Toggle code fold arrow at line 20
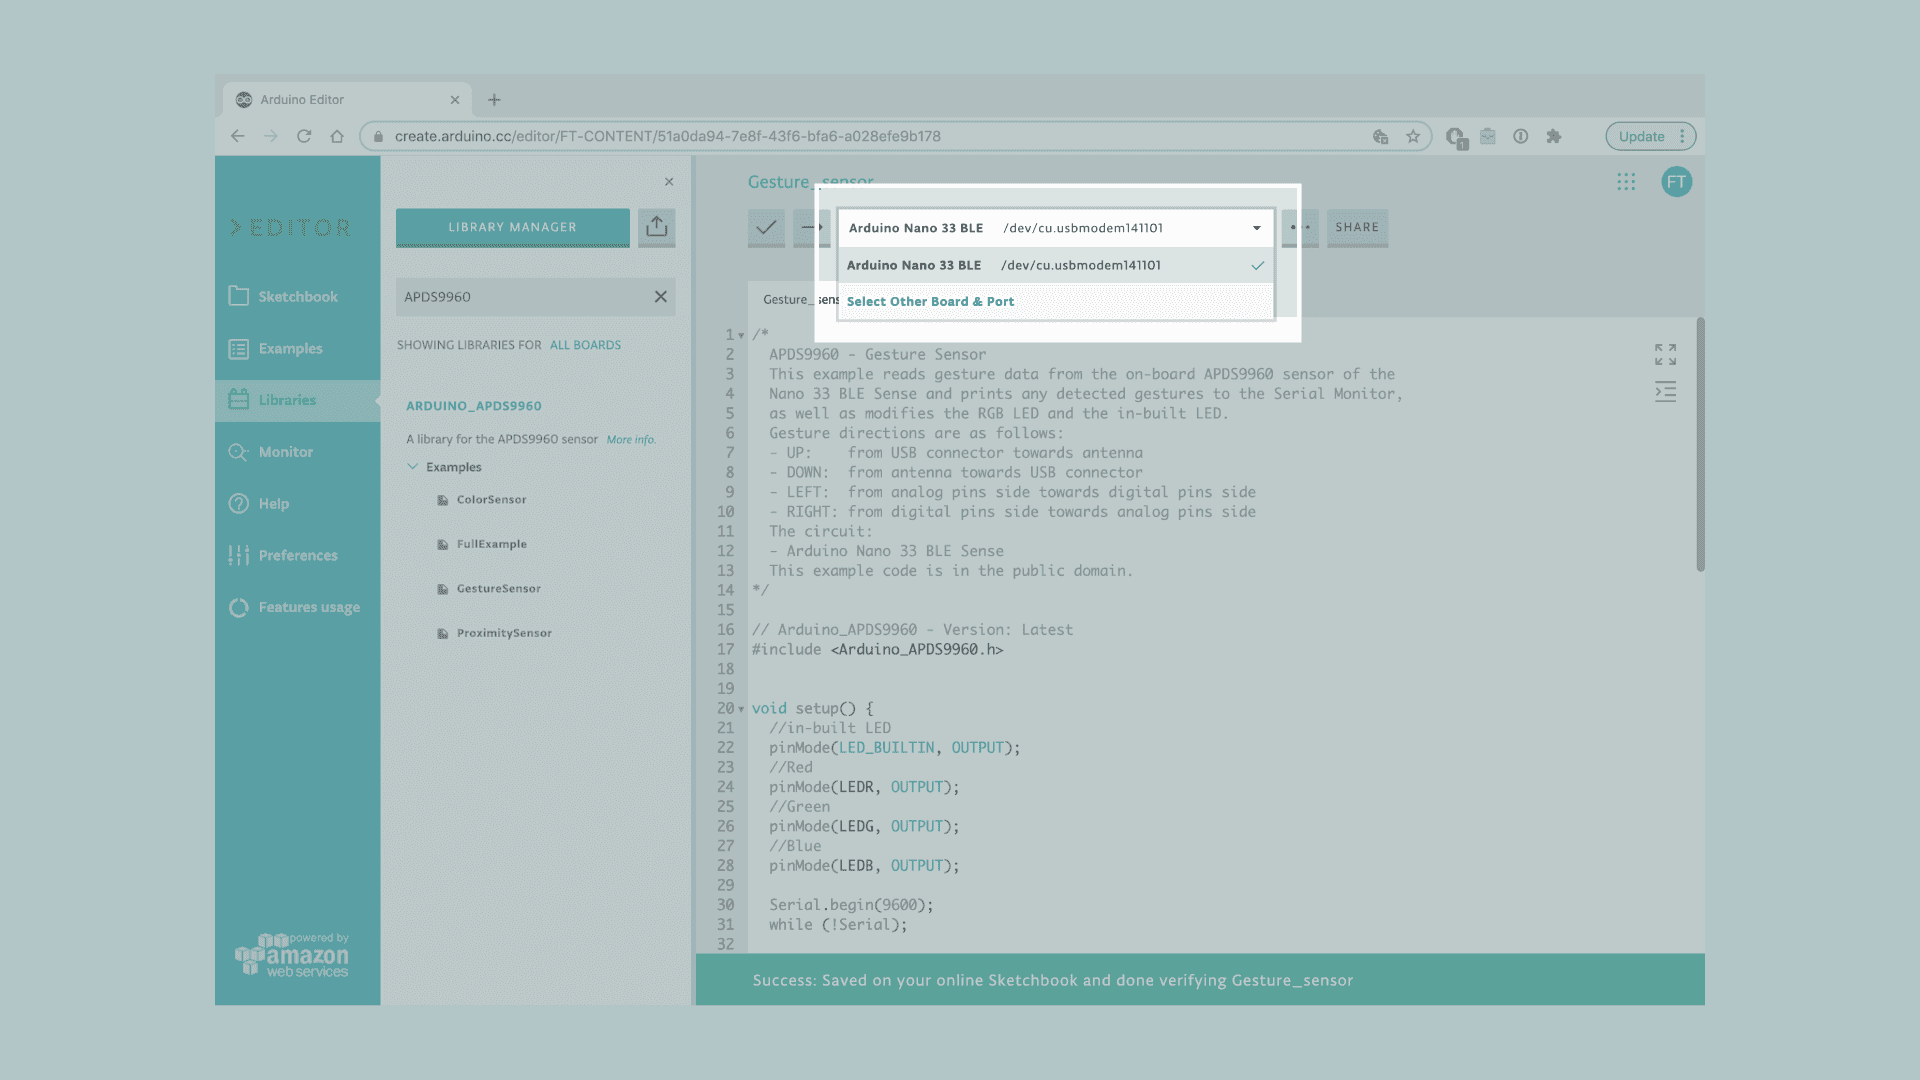 point(741,709)
